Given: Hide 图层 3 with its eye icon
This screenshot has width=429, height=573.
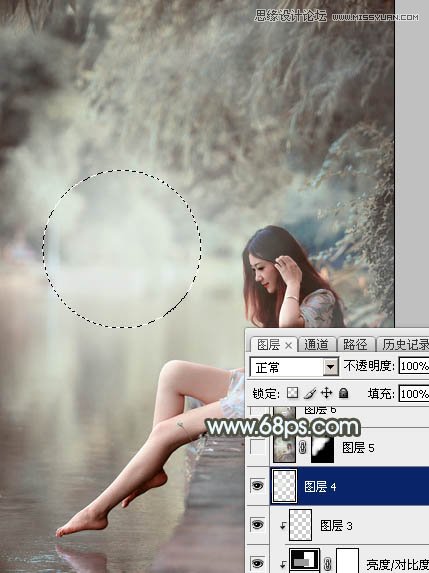Looking at the screenshot, I should point(258,525).
